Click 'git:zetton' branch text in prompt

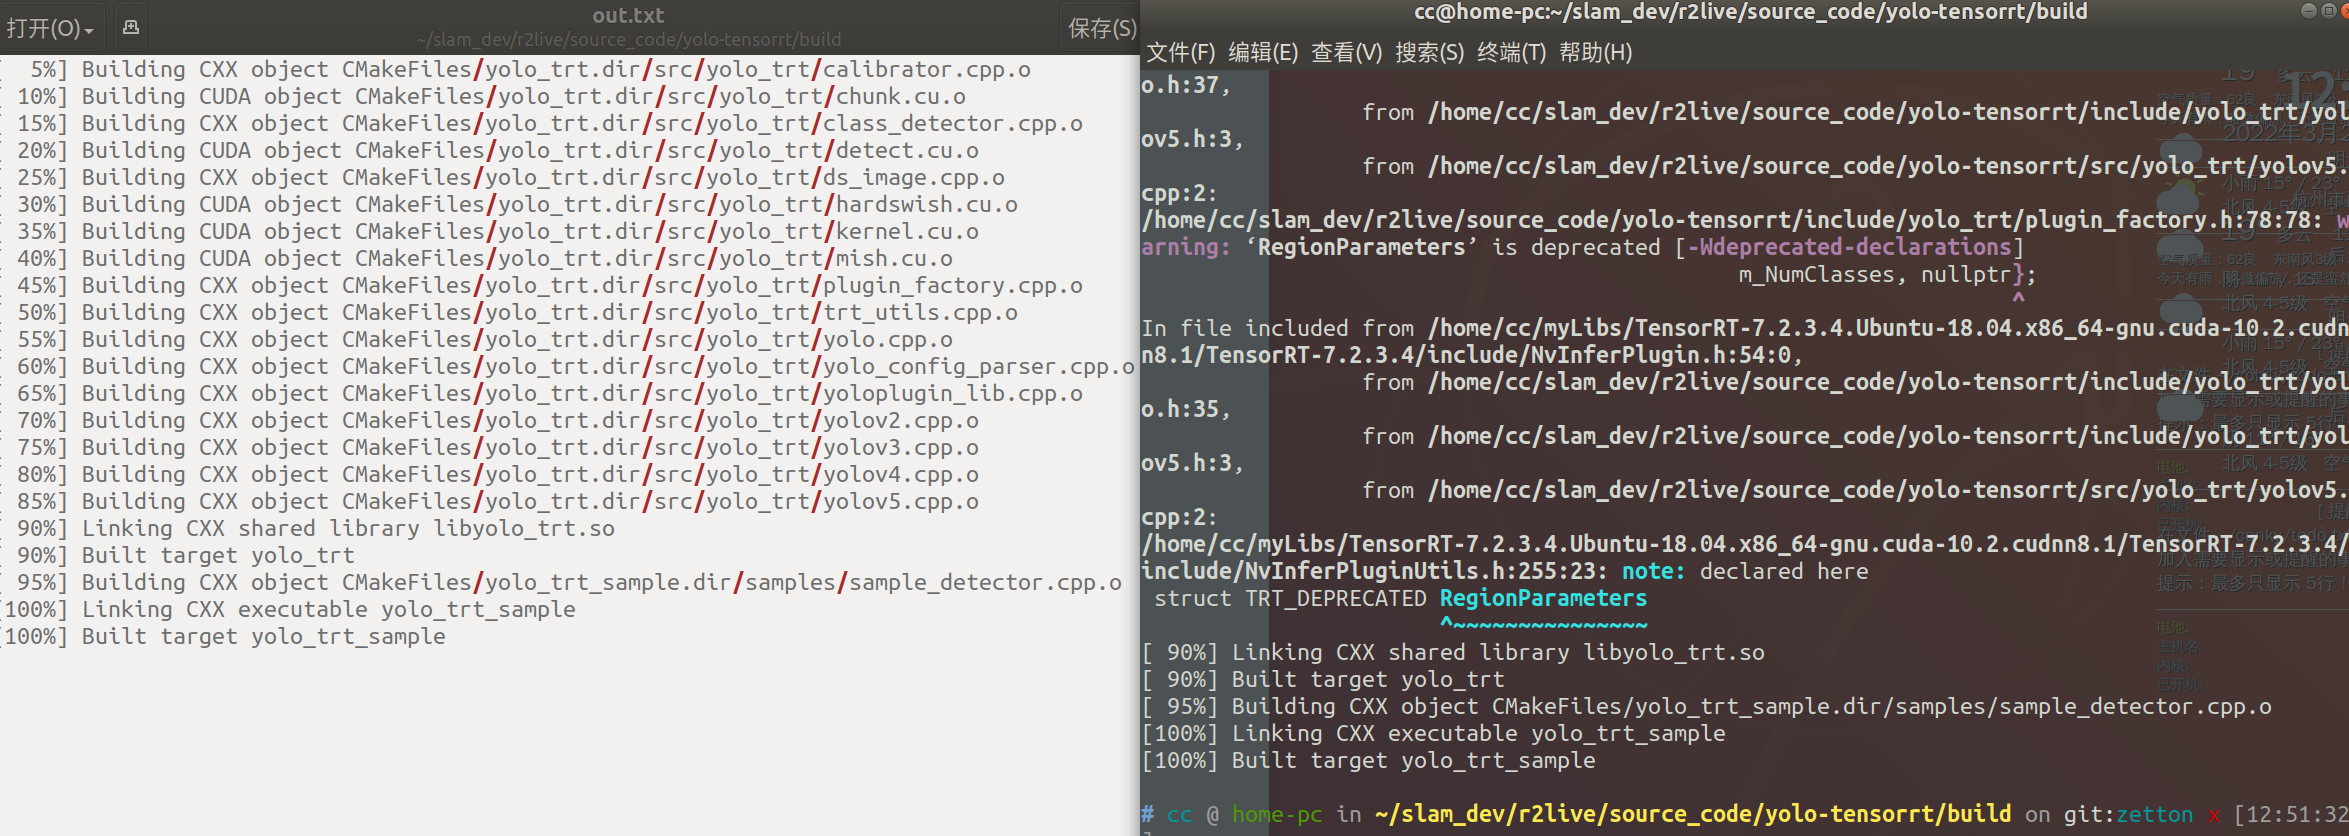(x=2128, y=814)
